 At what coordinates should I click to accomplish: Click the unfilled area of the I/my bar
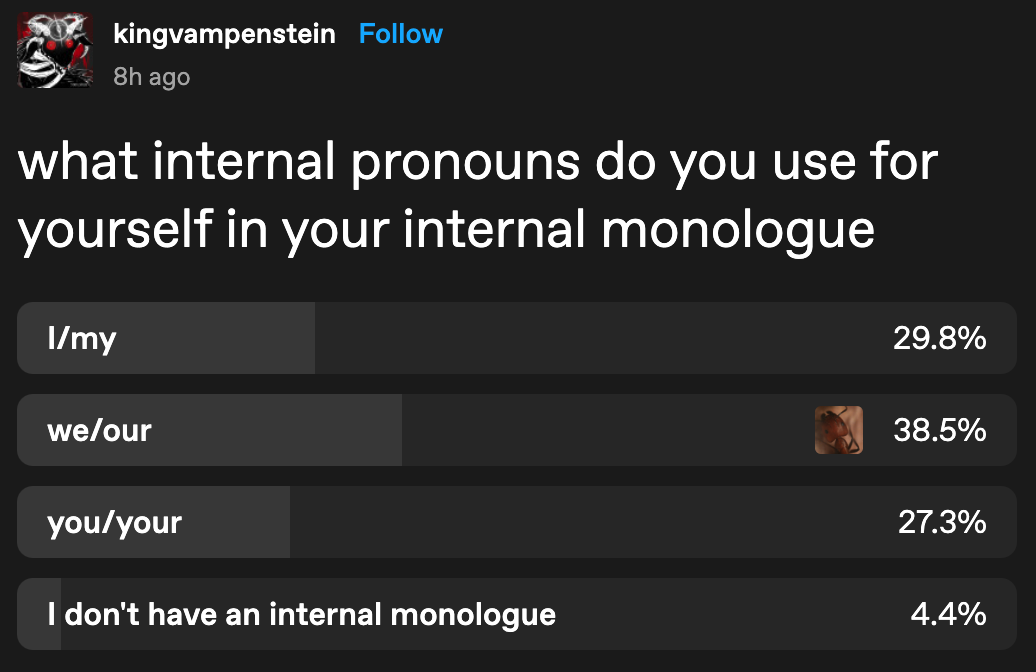[x=600, y=338]
